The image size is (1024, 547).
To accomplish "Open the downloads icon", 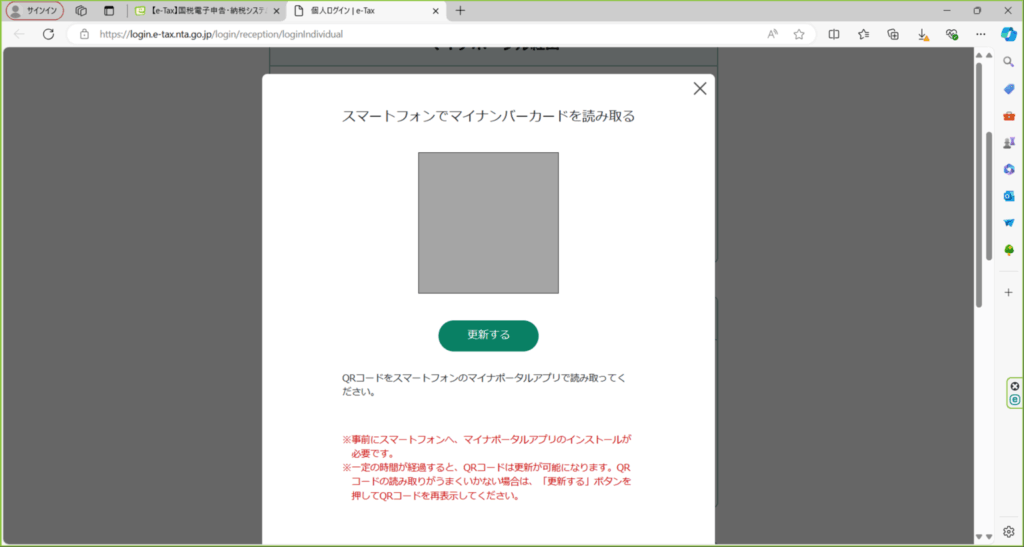I will [922, 35].
